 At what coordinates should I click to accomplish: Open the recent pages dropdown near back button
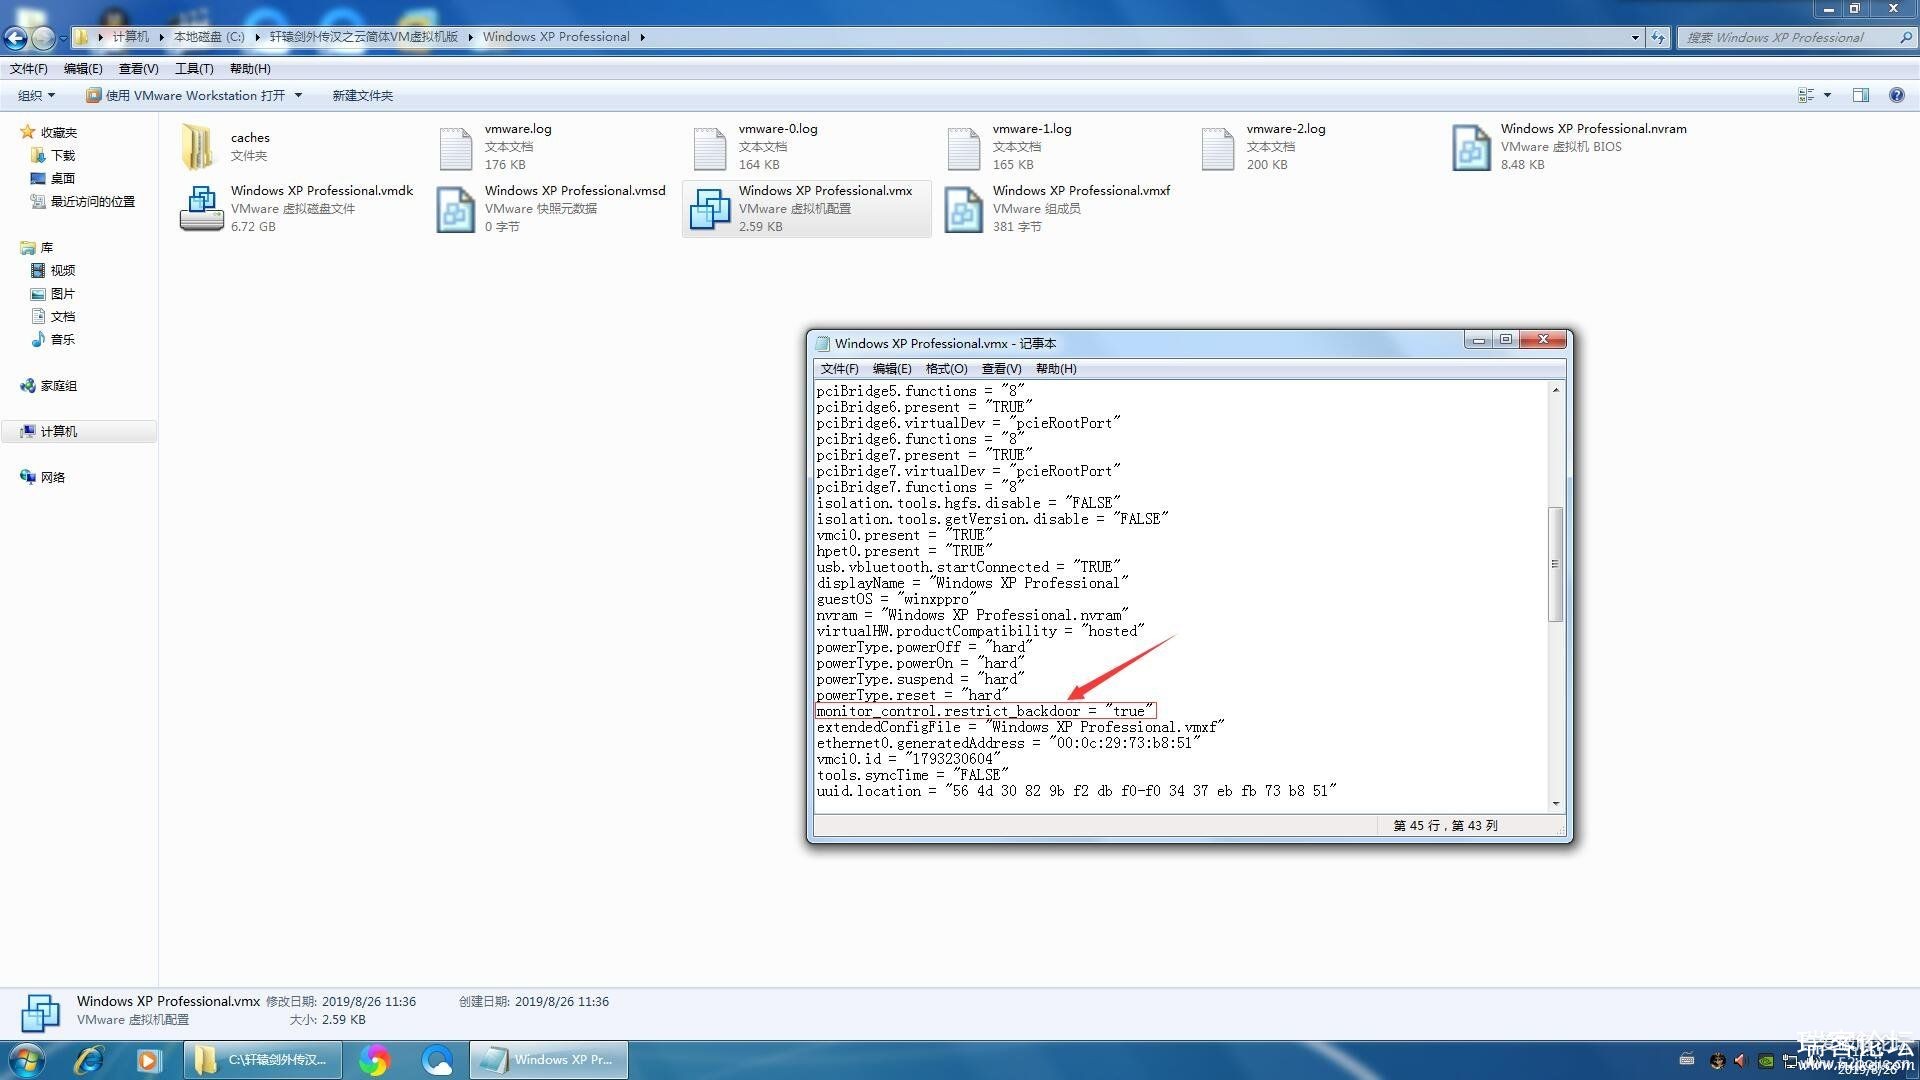(63, 38)
